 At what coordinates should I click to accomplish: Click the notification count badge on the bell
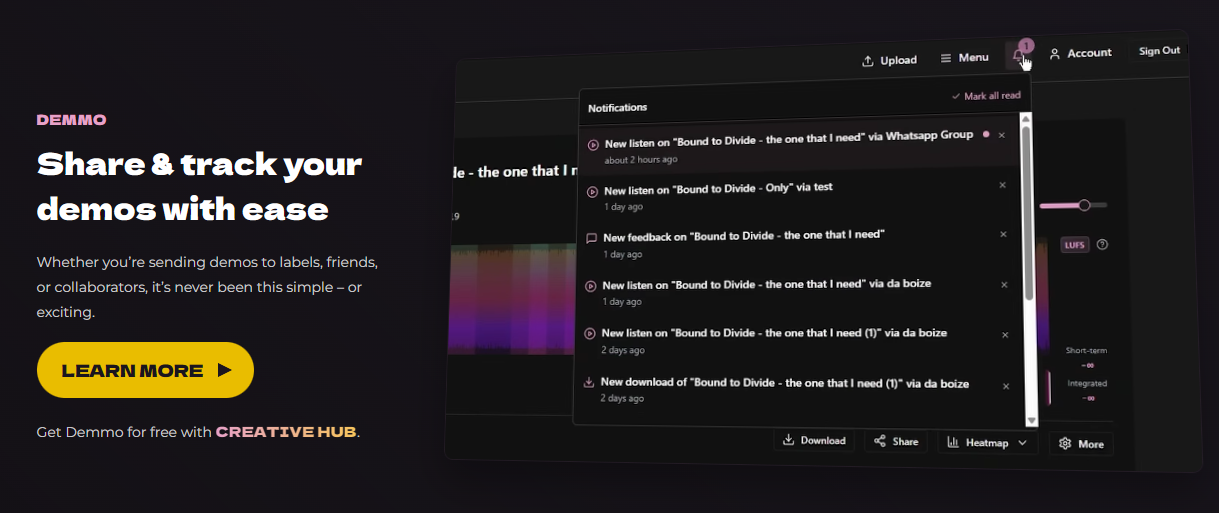(x=1026, y=46)
